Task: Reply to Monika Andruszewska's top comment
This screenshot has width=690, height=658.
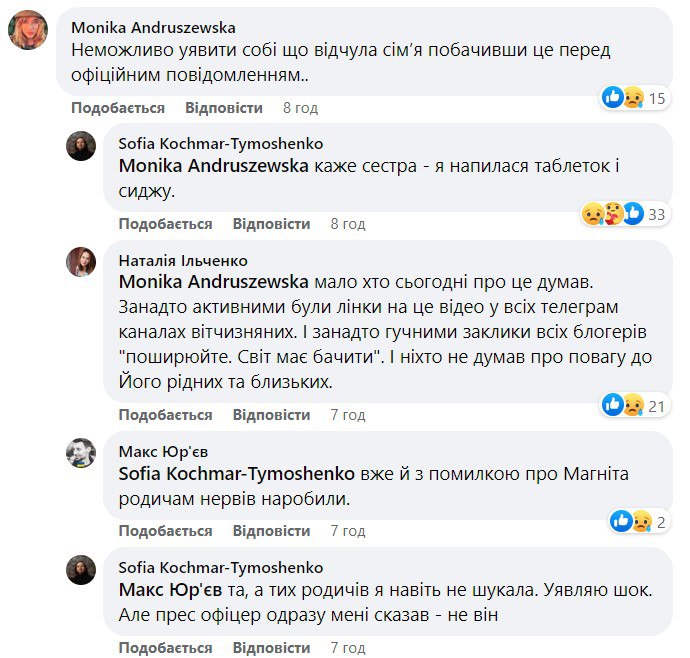Action: 224,108
